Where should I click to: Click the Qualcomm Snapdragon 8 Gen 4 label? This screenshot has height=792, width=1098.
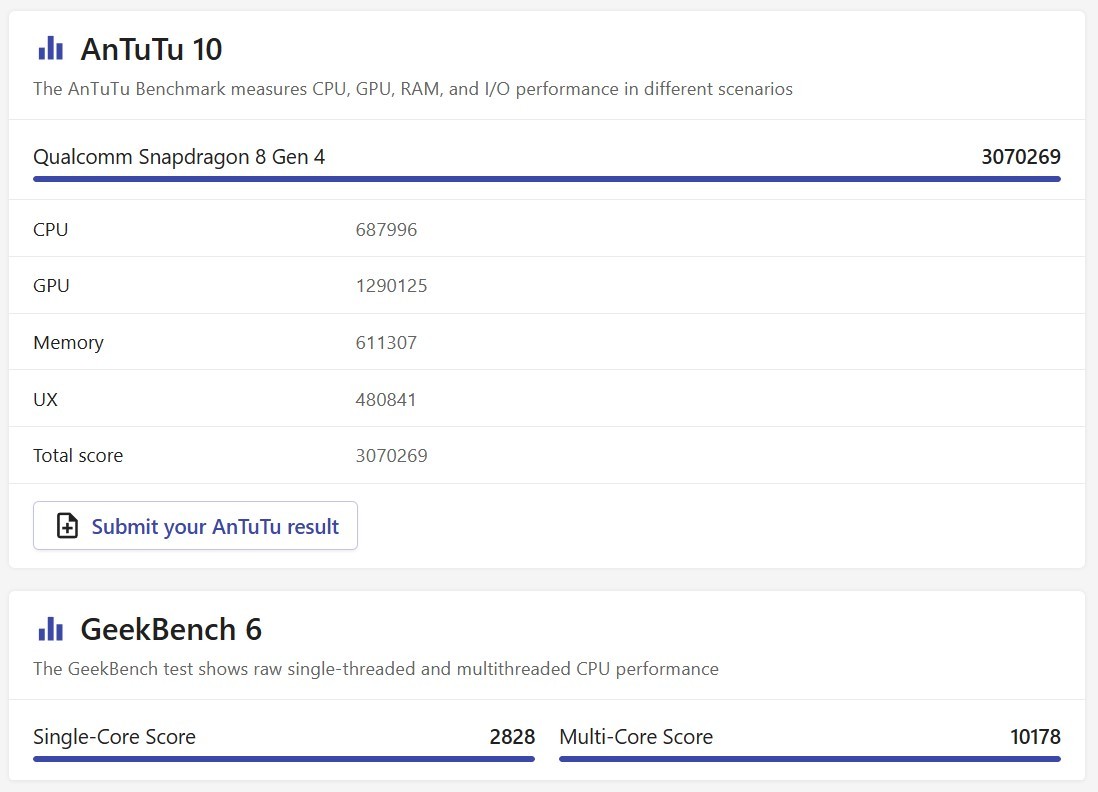click(x=179, y=157)
